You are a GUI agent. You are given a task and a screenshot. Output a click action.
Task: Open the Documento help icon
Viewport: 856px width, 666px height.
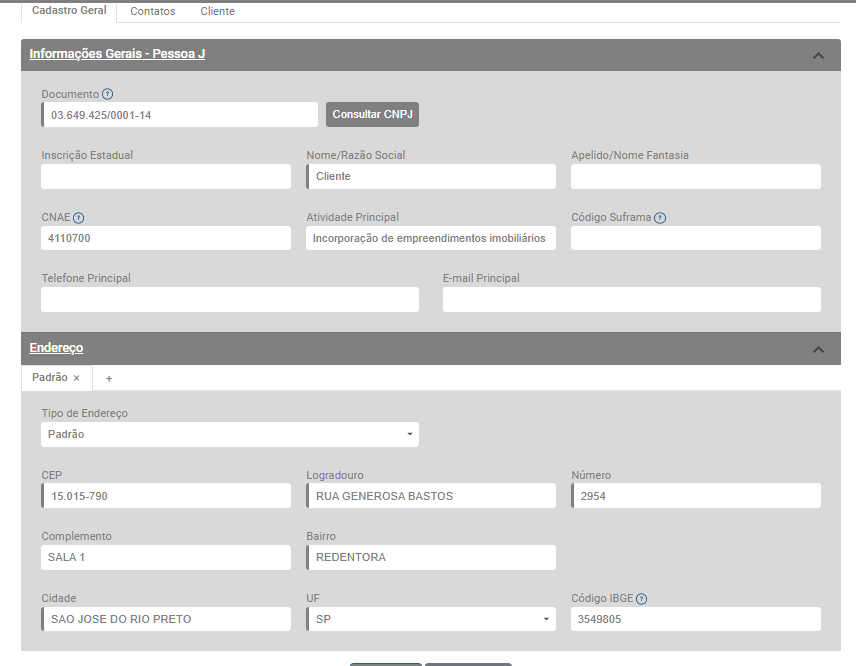point(108,94)
